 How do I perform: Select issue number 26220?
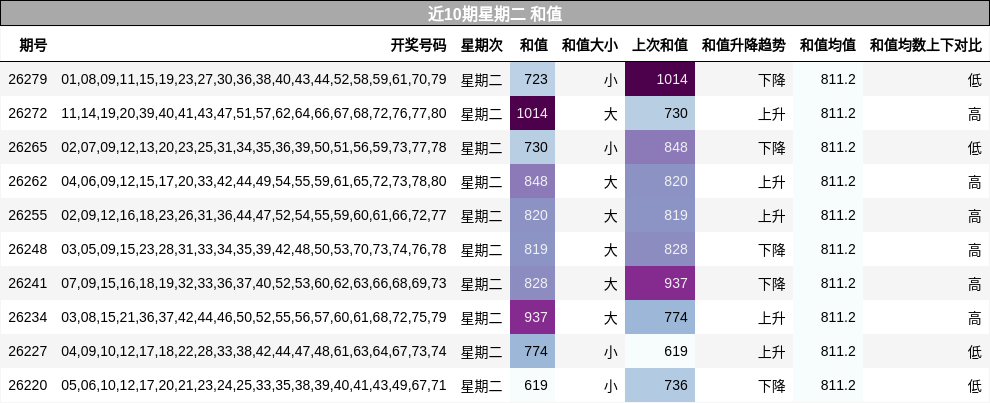coord(28,385)
